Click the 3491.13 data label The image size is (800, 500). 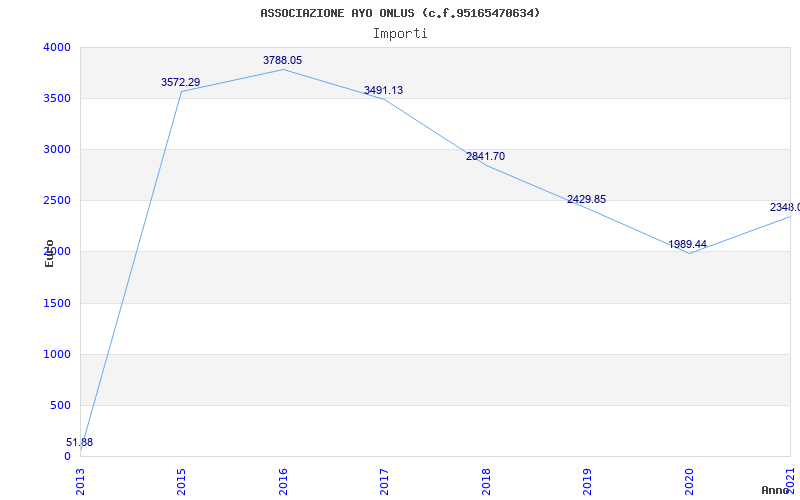tap(383, 90)
